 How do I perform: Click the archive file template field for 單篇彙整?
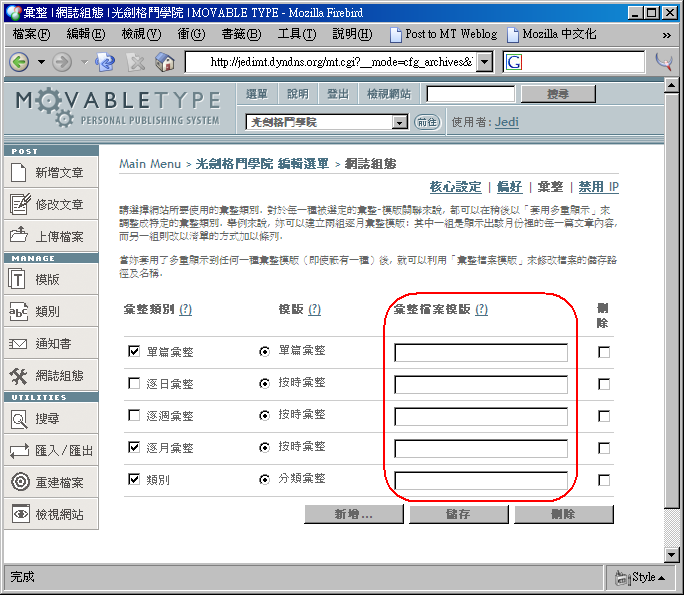coord(481,352)
